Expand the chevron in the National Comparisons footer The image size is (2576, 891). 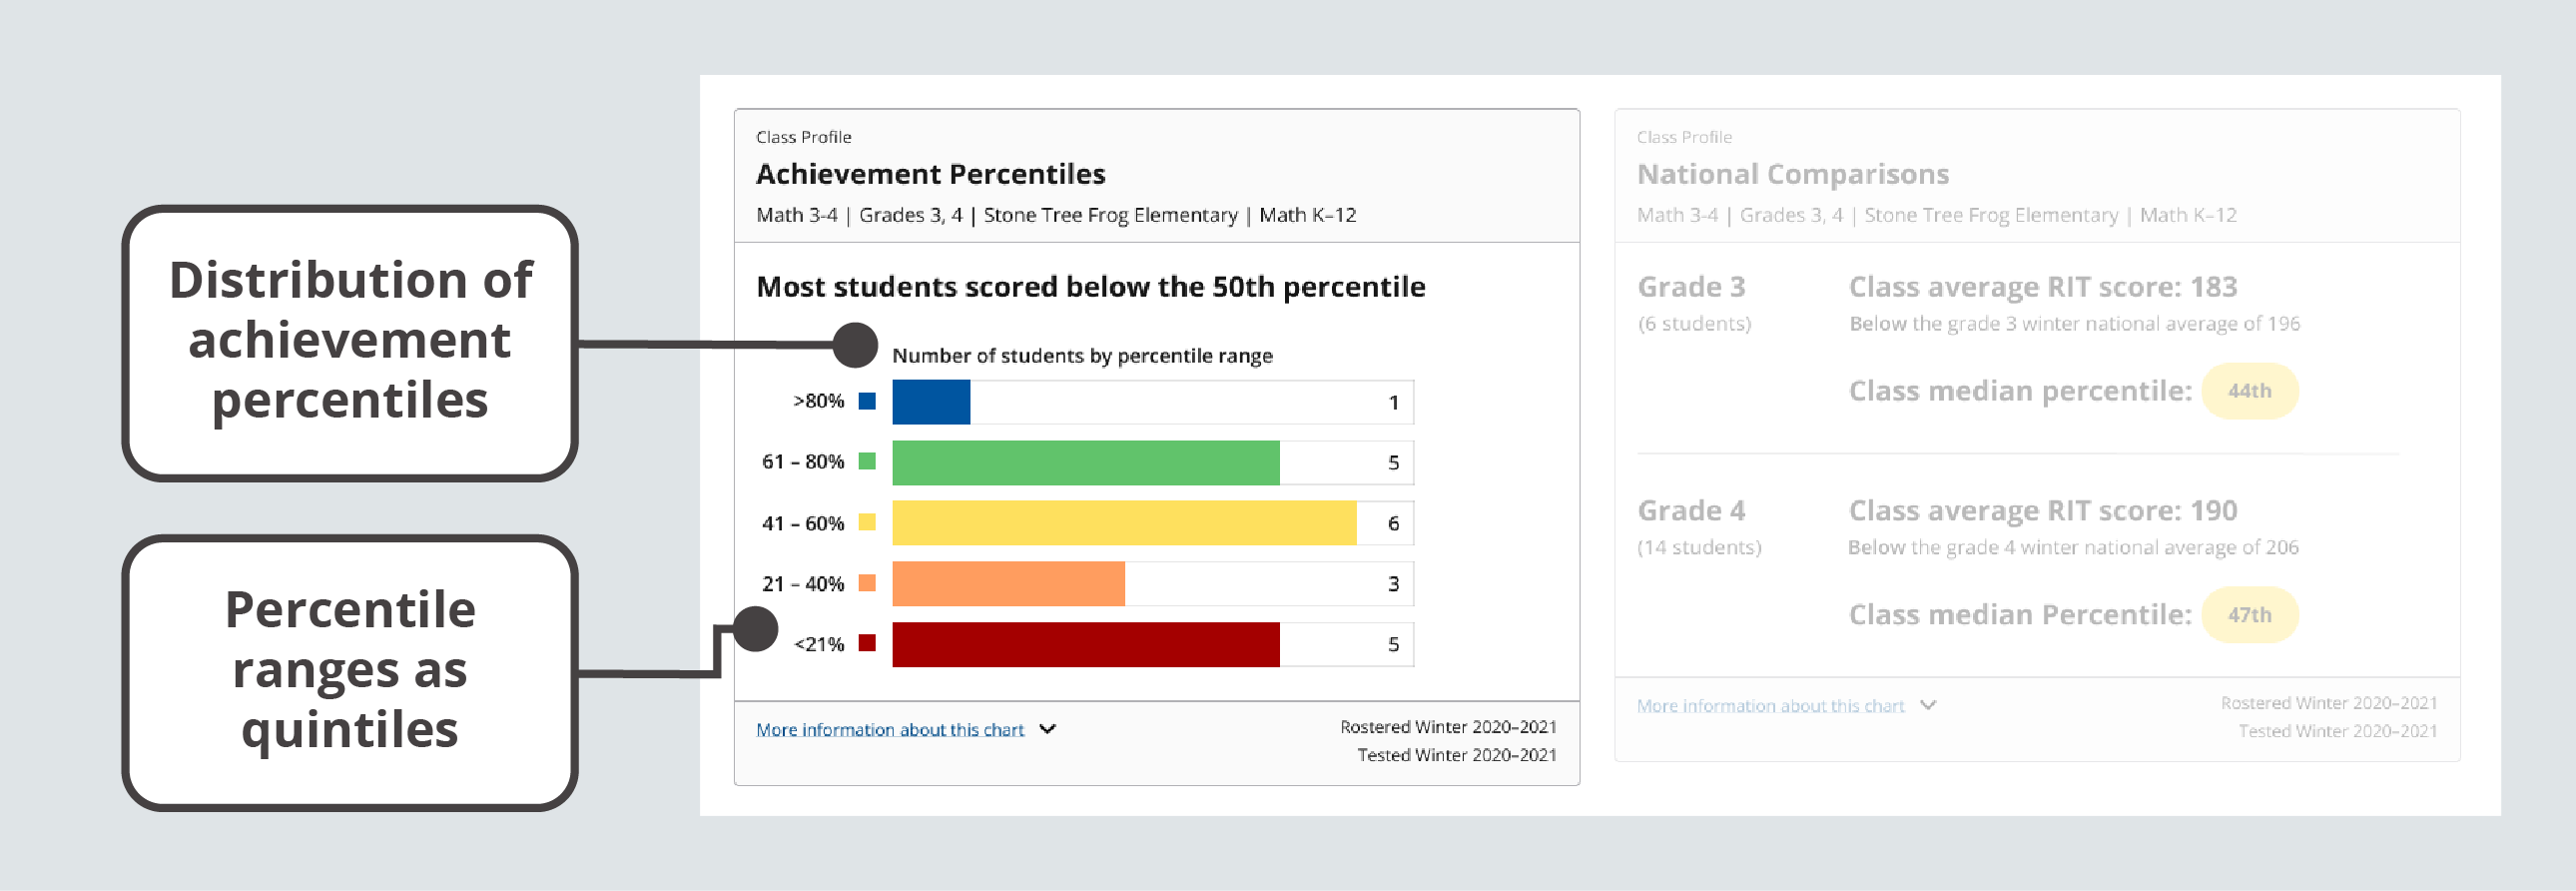(x=1928, y=705)
